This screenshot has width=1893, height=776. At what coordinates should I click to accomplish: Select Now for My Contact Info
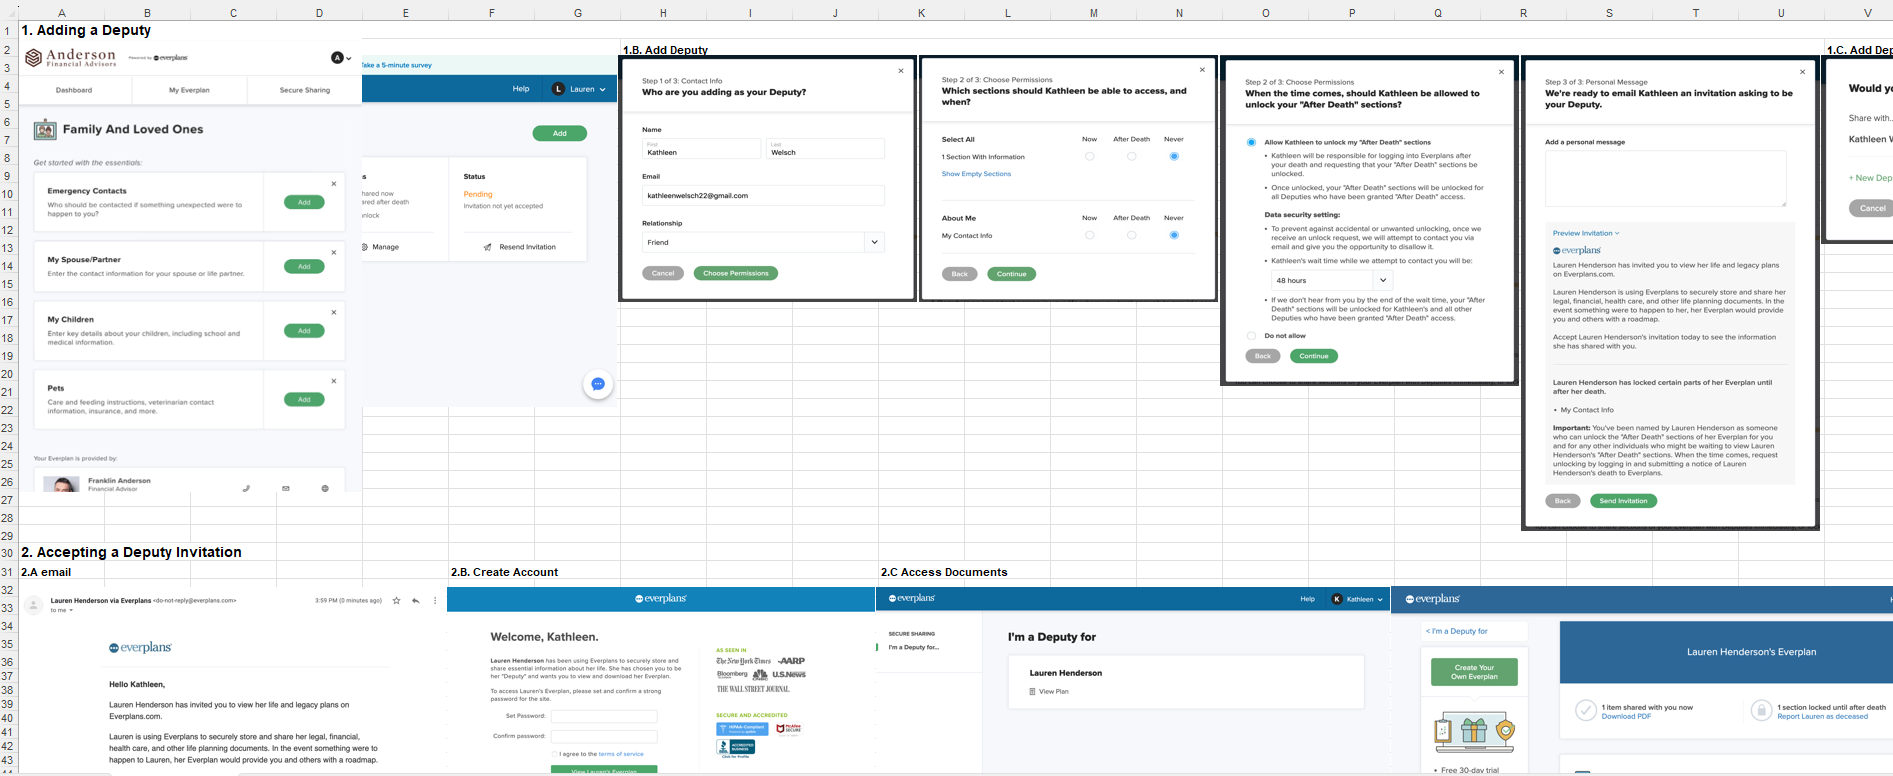[1089, 236]
